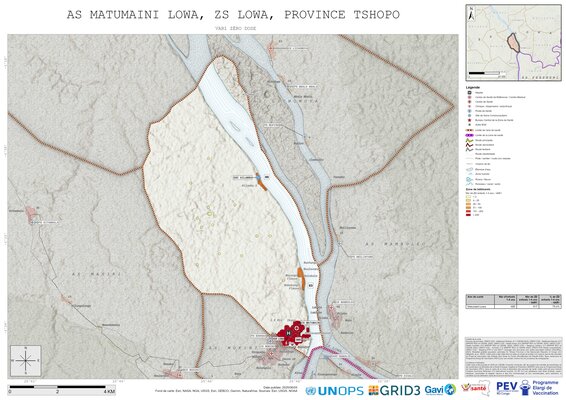Click the health marker east of the river near Lowa
Image resolution: width=566 pixels, height=400 pixels.
[x=331, y=308]
